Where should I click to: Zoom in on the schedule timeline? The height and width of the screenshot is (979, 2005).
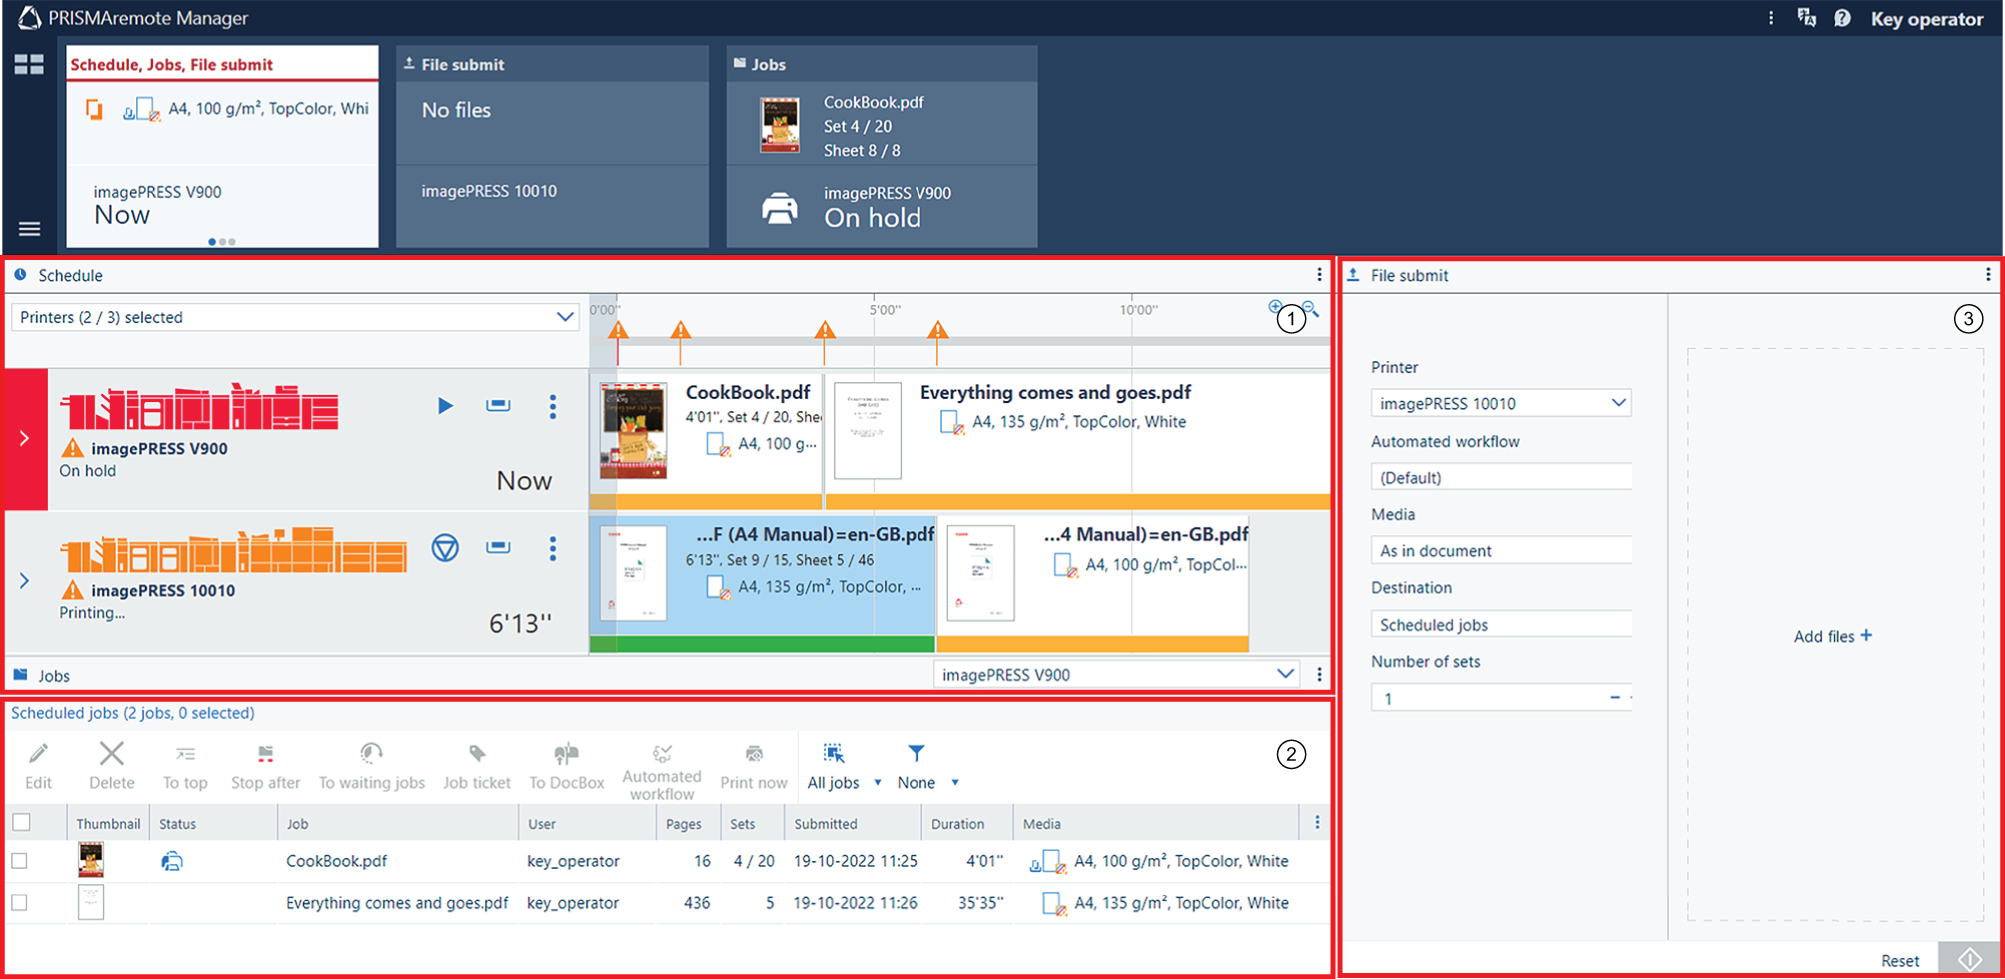(x=1275, y=307)
